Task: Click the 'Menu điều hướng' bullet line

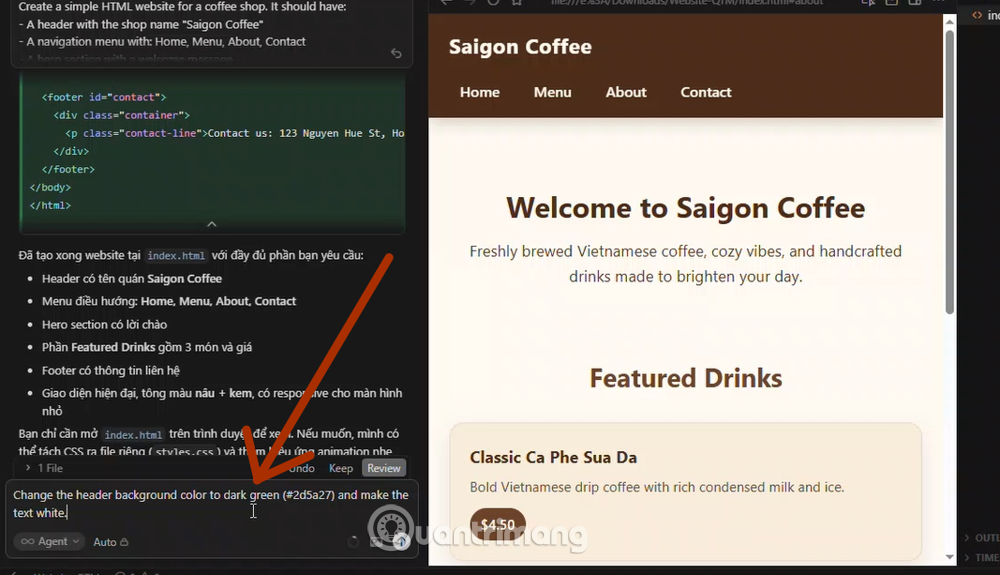Action: pos(169,302)
